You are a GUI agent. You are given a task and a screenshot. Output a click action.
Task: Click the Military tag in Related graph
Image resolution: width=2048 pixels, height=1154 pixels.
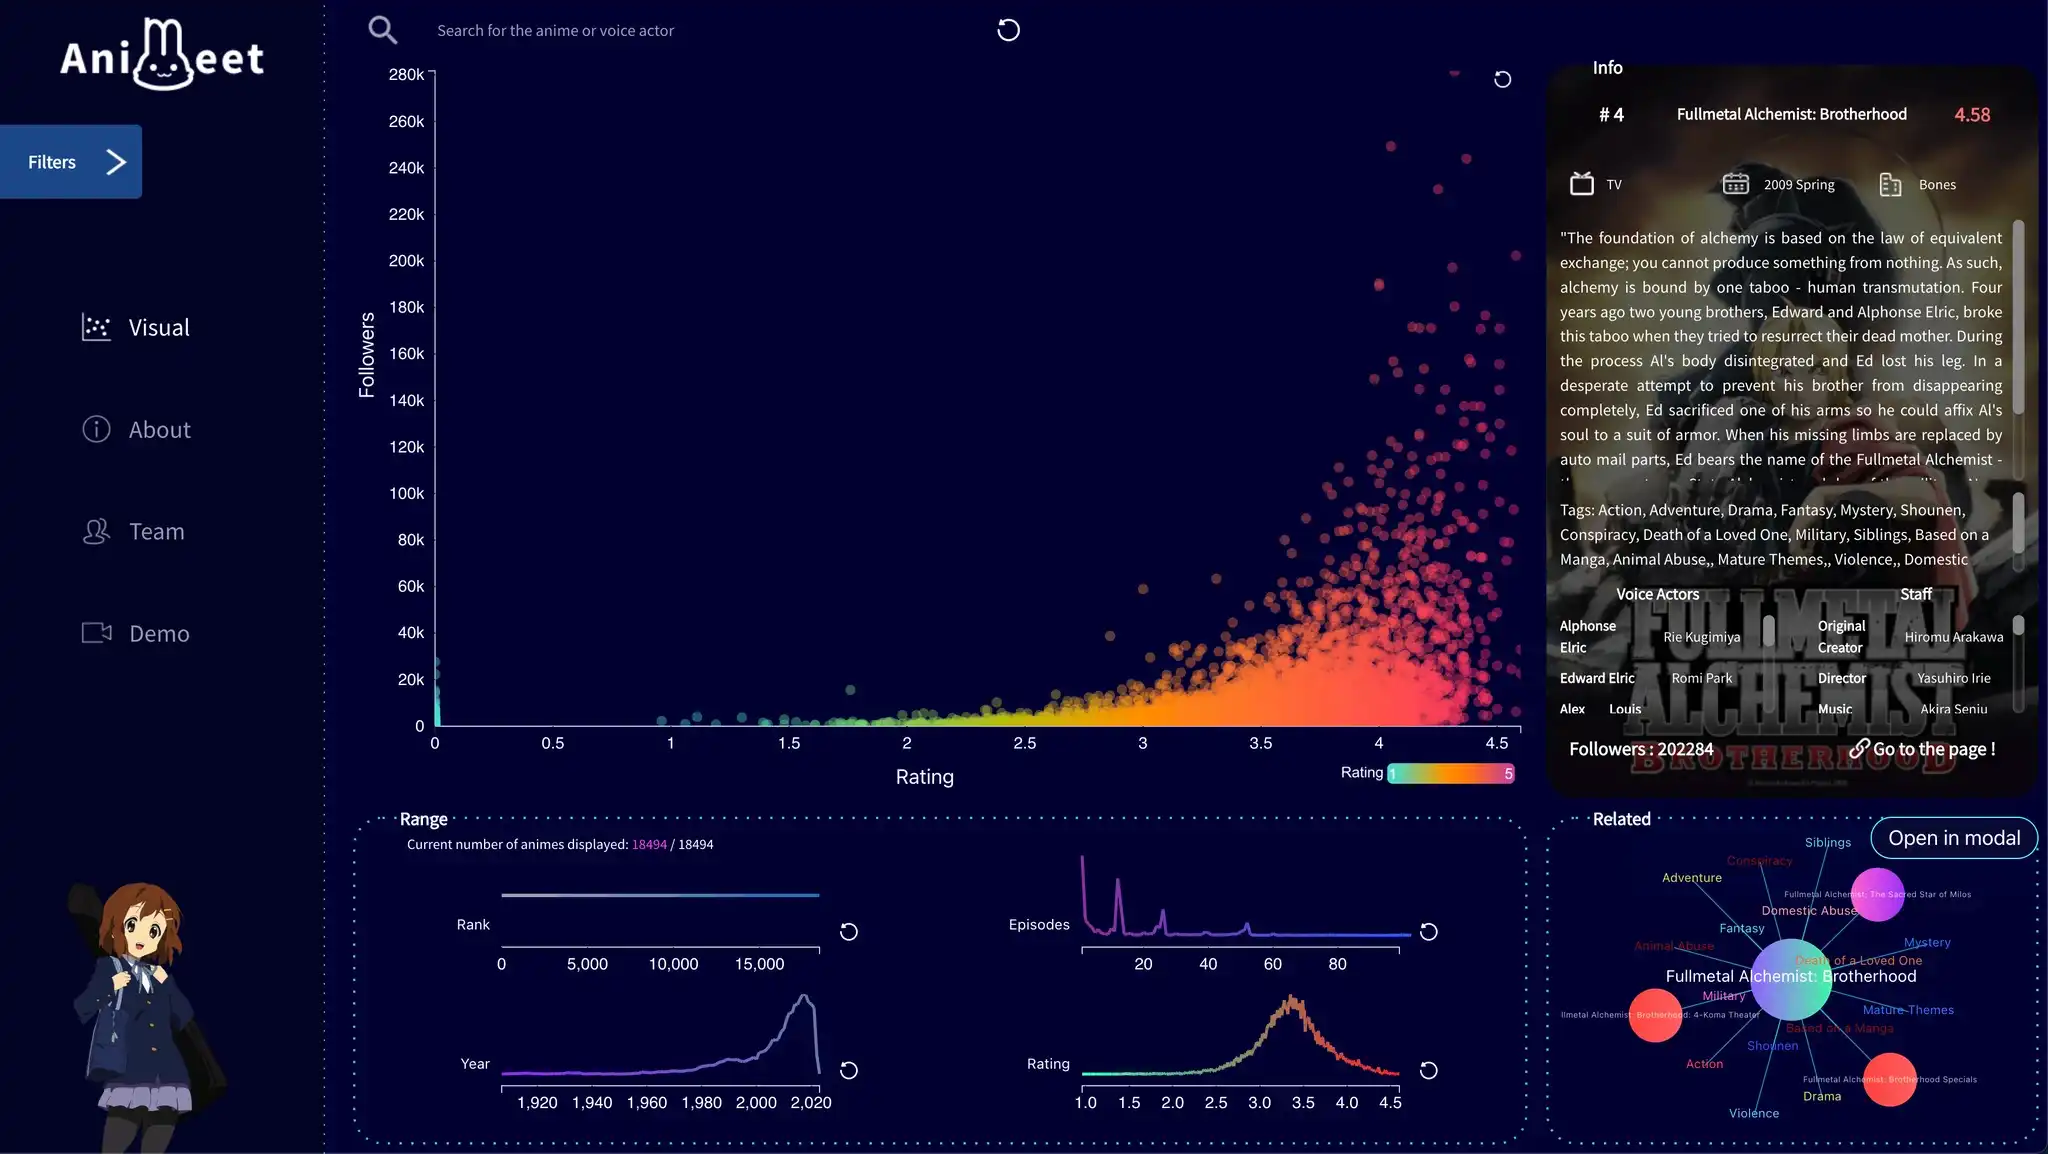[x=1723, y=997]
